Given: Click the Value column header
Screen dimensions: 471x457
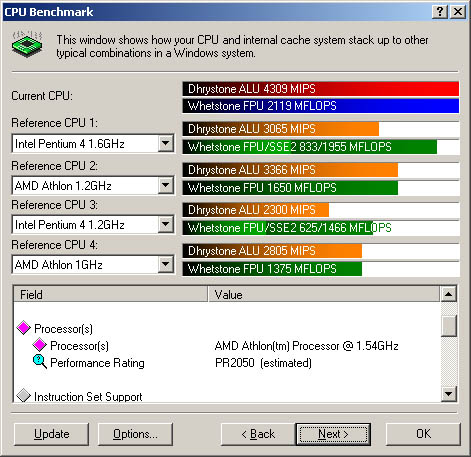Looking at the screenshot, I should 324,294.
